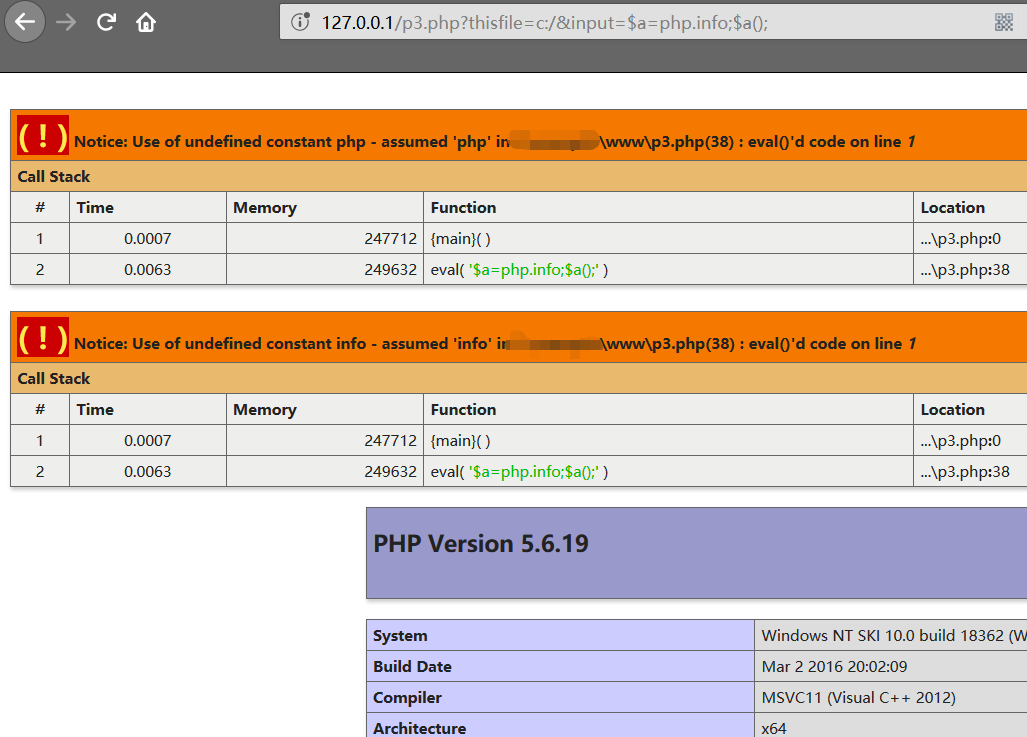1027x737 pixels.
Task: Focus the address bar URL field
Action: (640, 22)
